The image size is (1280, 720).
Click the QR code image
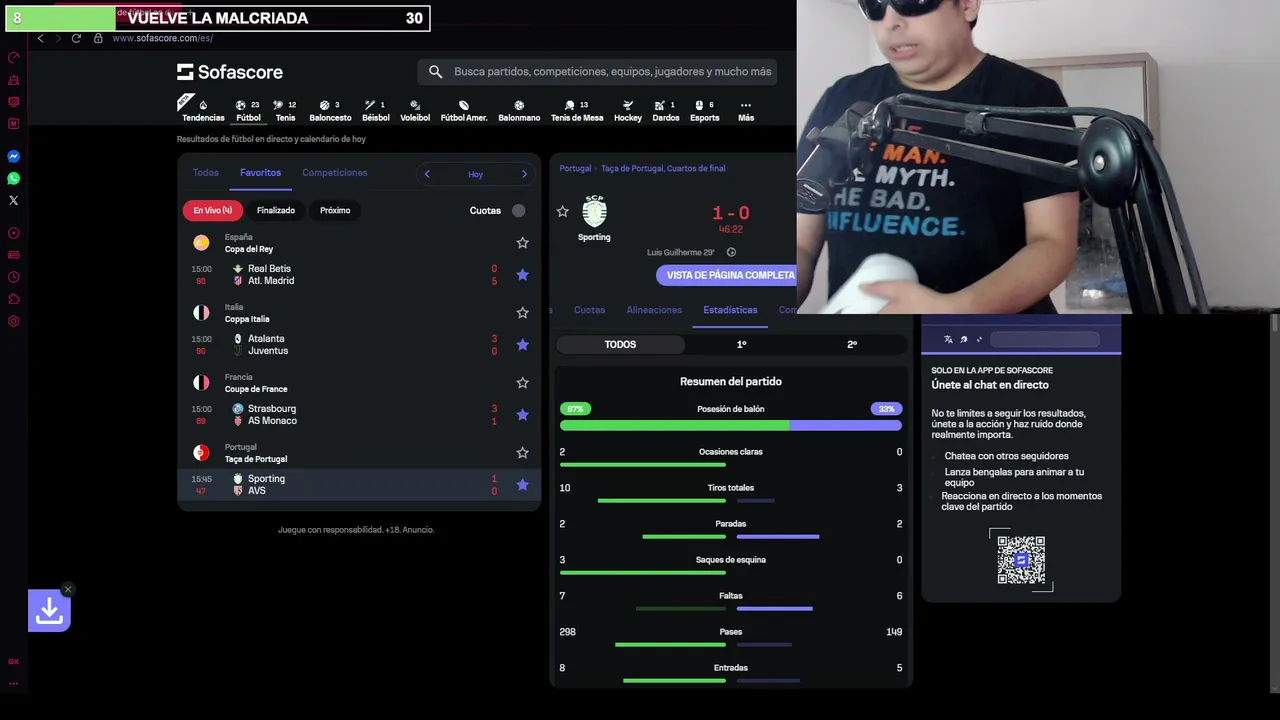[1021, 560]
